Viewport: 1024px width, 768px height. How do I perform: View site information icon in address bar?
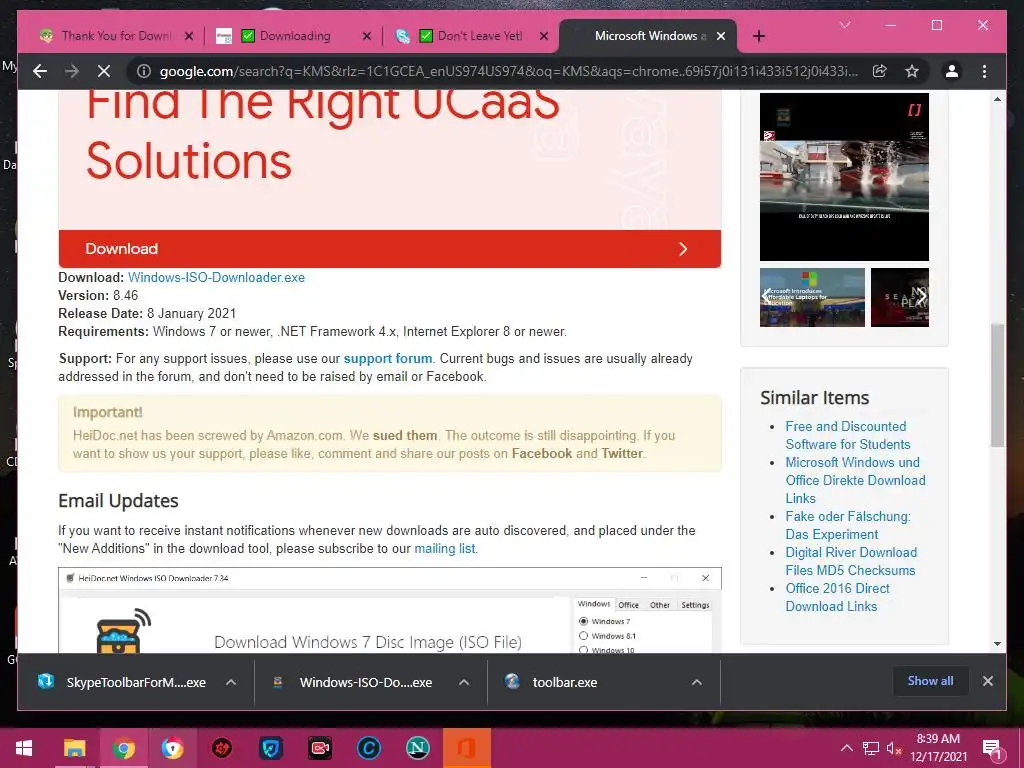144,71
